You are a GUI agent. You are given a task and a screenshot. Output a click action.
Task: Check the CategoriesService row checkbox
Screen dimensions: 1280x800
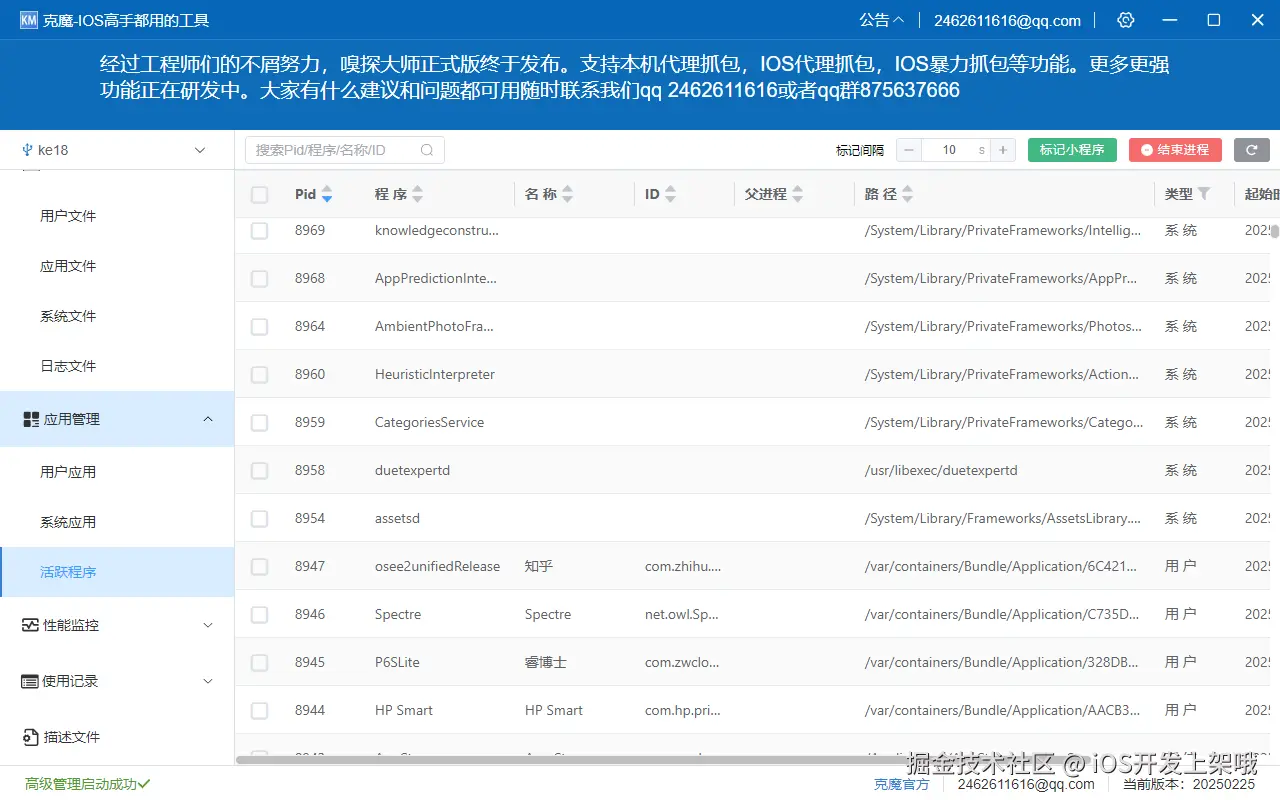[x=259, y=423]
